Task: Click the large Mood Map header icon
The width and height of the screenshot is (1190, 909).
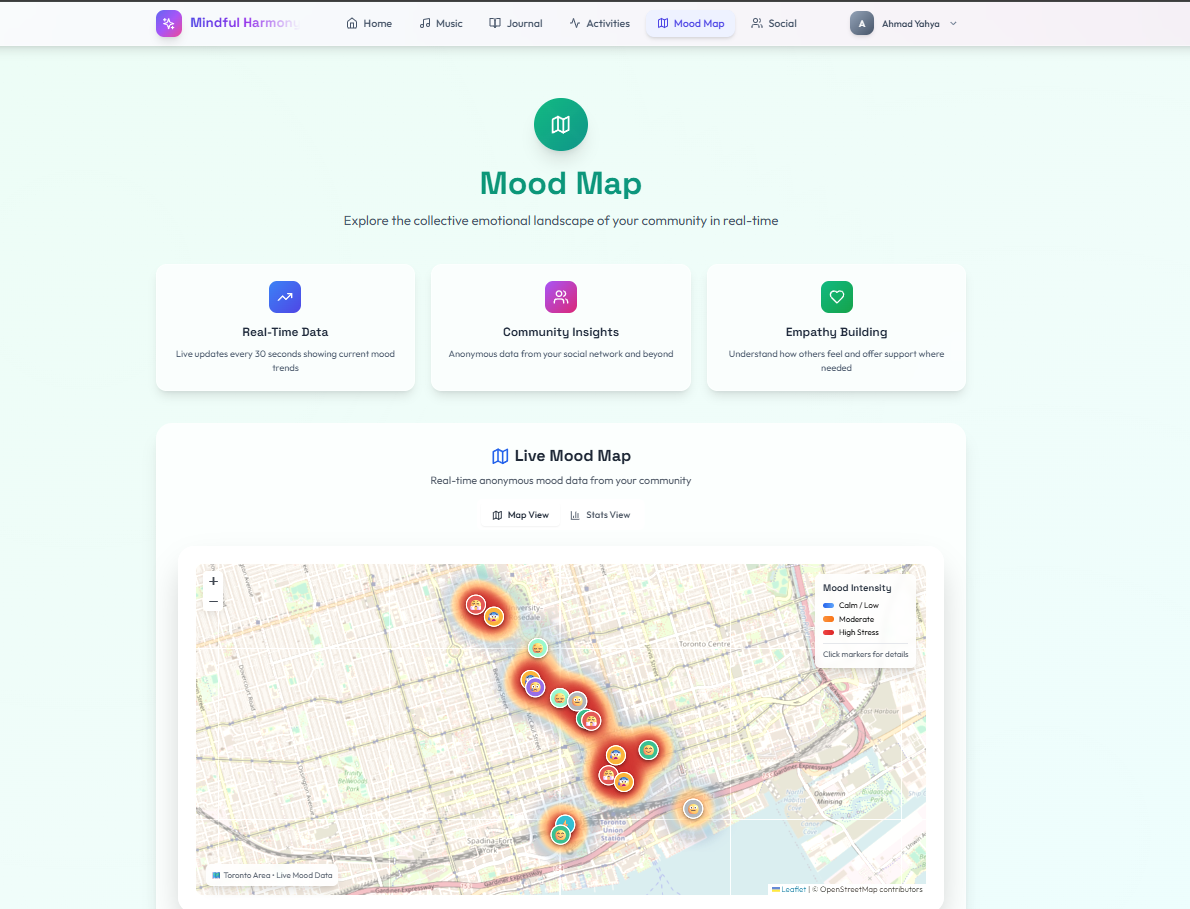Action: 561,125
